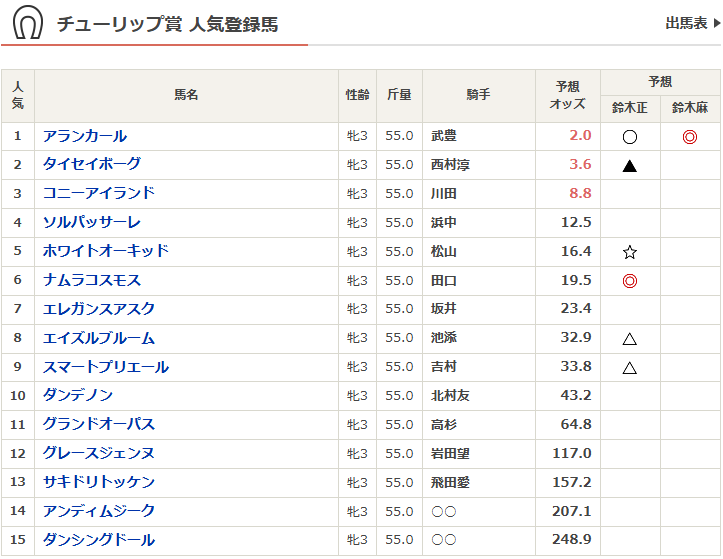Click the double-circle mark in アランカール's 鈴木麻 column
The height and width of the screenshot is (559, 723).
tap(689, 136)
